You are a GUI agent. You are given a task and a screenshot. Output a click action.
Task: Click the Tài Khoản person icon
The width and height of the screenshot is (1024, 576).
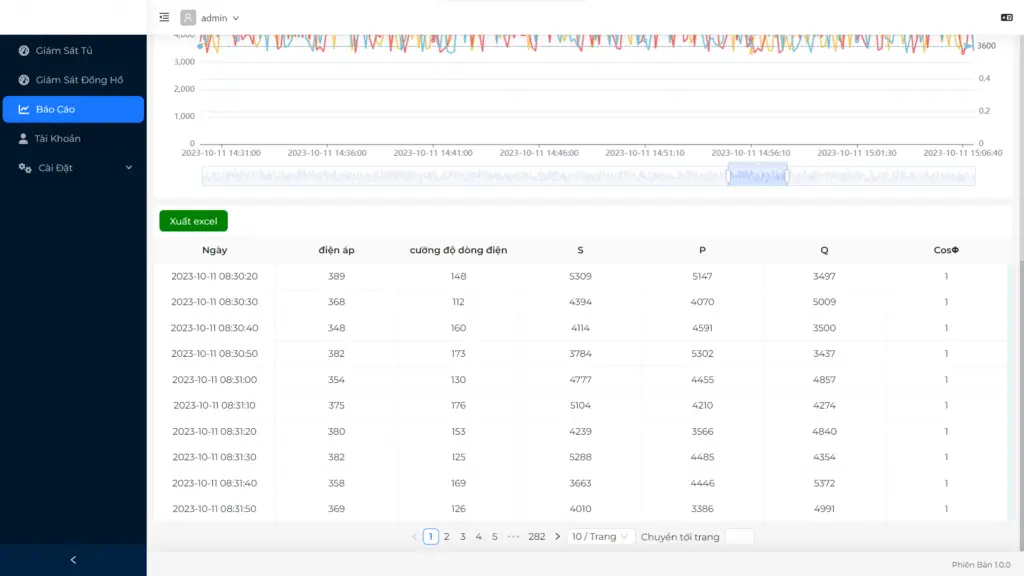(24, 139)
